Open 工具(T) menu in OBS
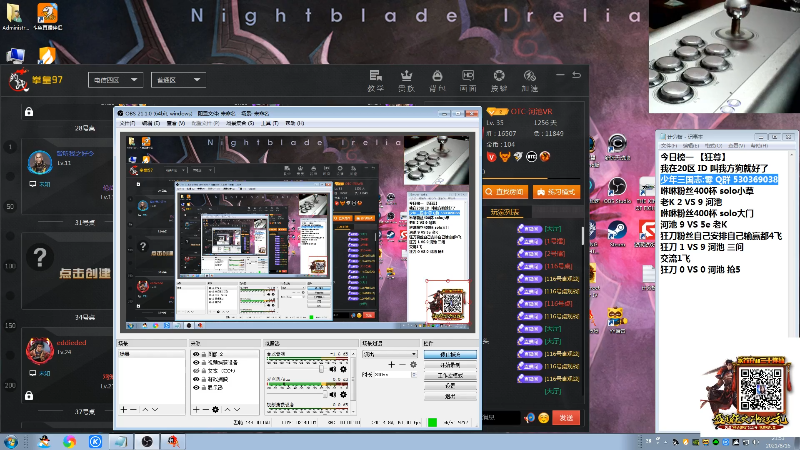 coord(270,123)
